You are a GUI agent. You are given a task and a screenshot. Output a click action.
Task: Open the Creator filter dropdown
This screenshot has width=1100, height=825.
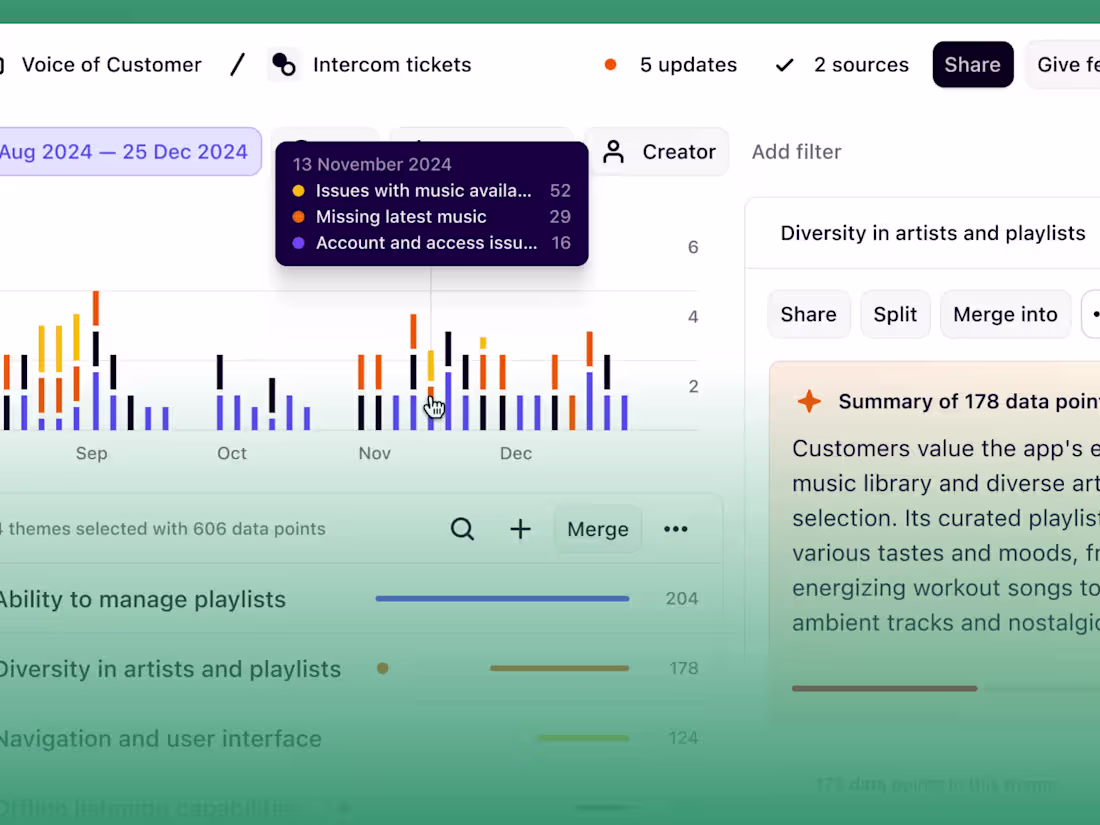click(x=658, y=152)
